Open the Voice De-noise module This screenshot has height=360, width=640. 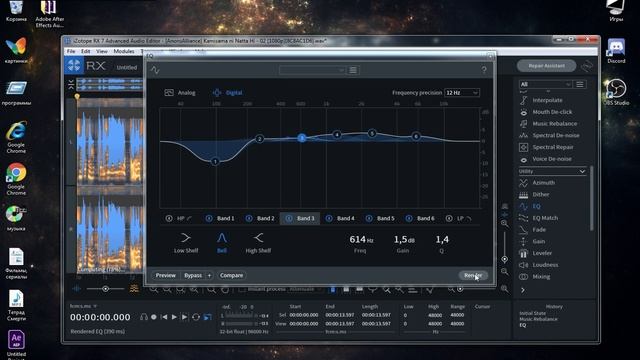(x=551, y=159)
